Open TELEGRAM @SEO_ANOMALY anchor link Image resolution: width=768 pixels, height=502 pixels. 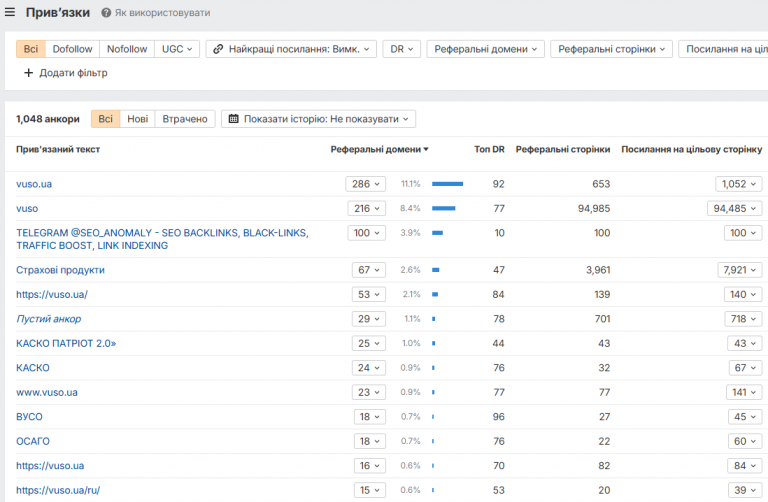pyautogui.click(x=162, y=239)
